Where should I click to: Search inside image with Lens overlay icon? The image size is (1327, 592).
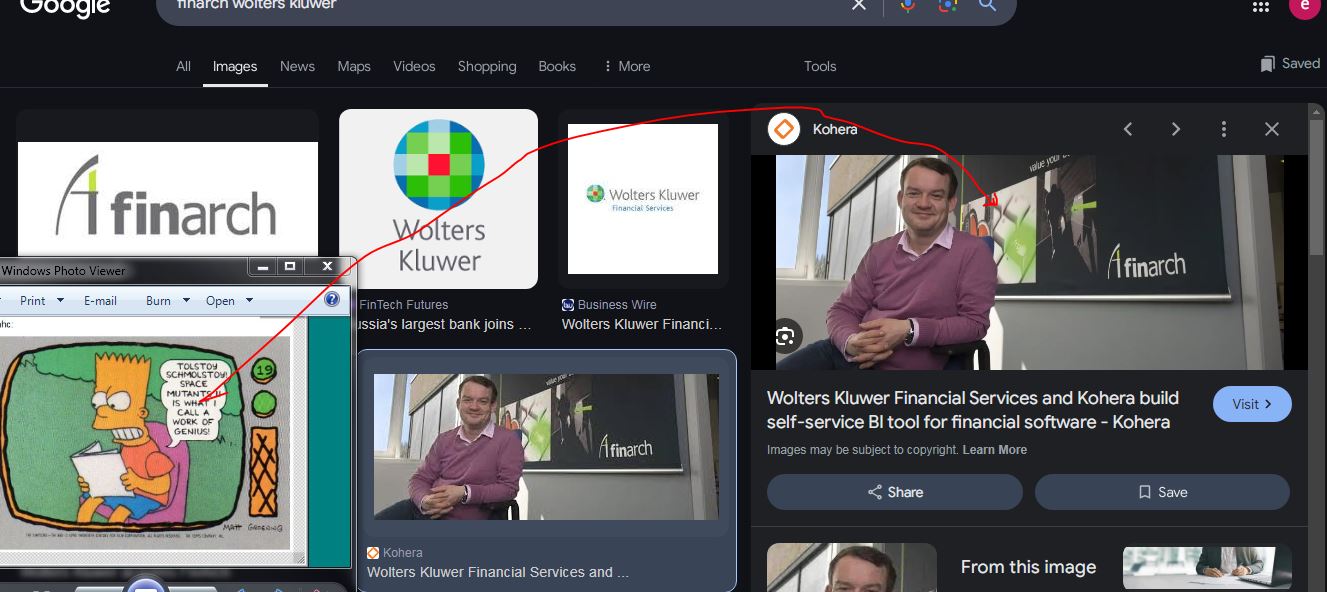tap(786, 335)
